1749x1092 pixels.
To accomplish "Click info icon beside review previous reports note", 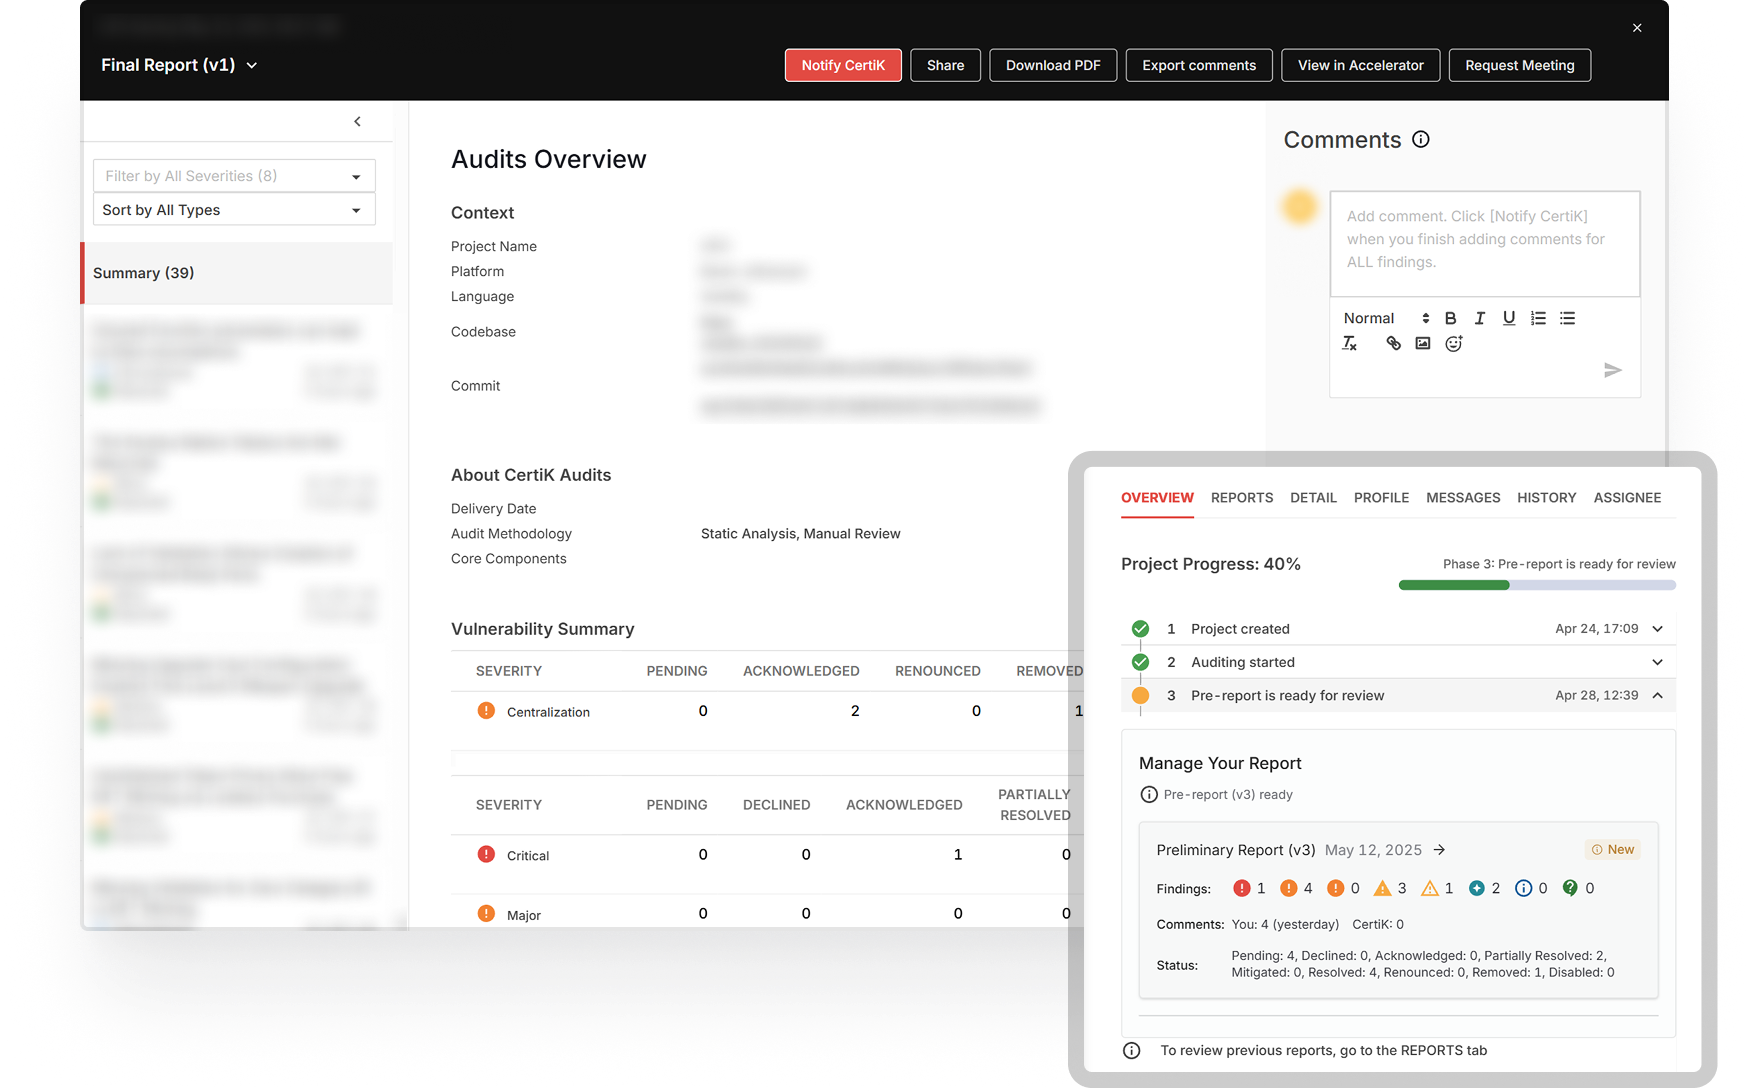I will tap(1131, 1050).
